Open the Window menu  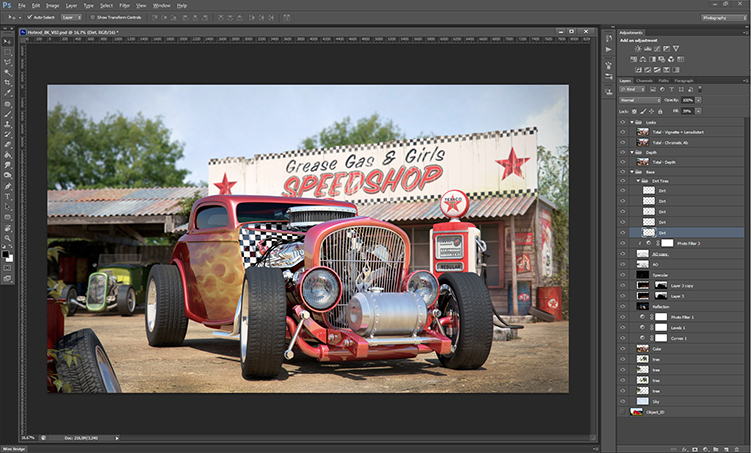tap(161, 6)
